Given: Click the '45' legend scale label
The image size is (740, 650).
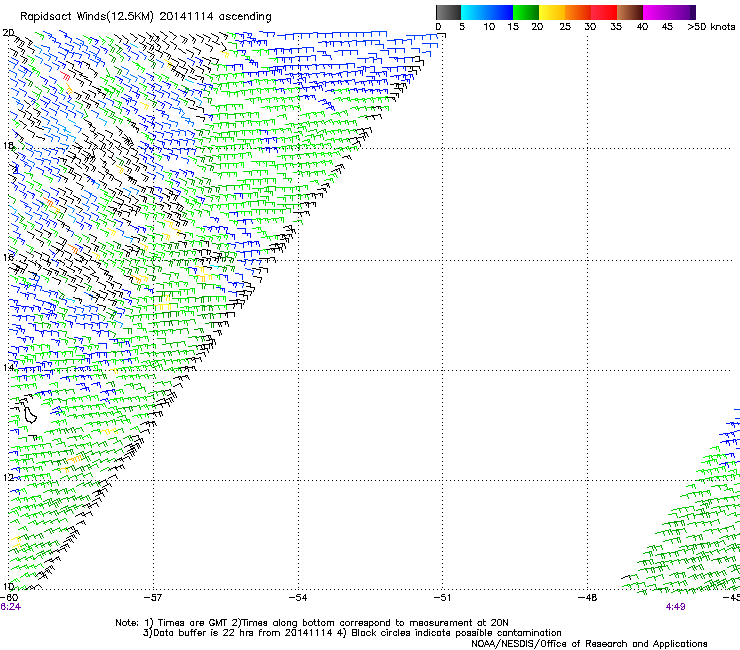Looking at the screenshot, I should tap(667, 26).
